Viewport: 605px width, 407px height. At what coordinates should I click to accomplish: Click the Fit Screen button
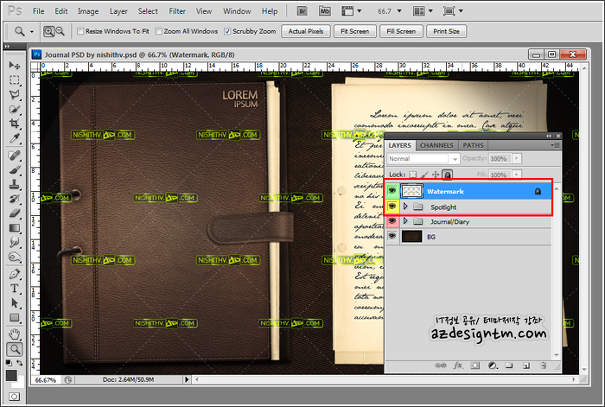tap(355, 31)
